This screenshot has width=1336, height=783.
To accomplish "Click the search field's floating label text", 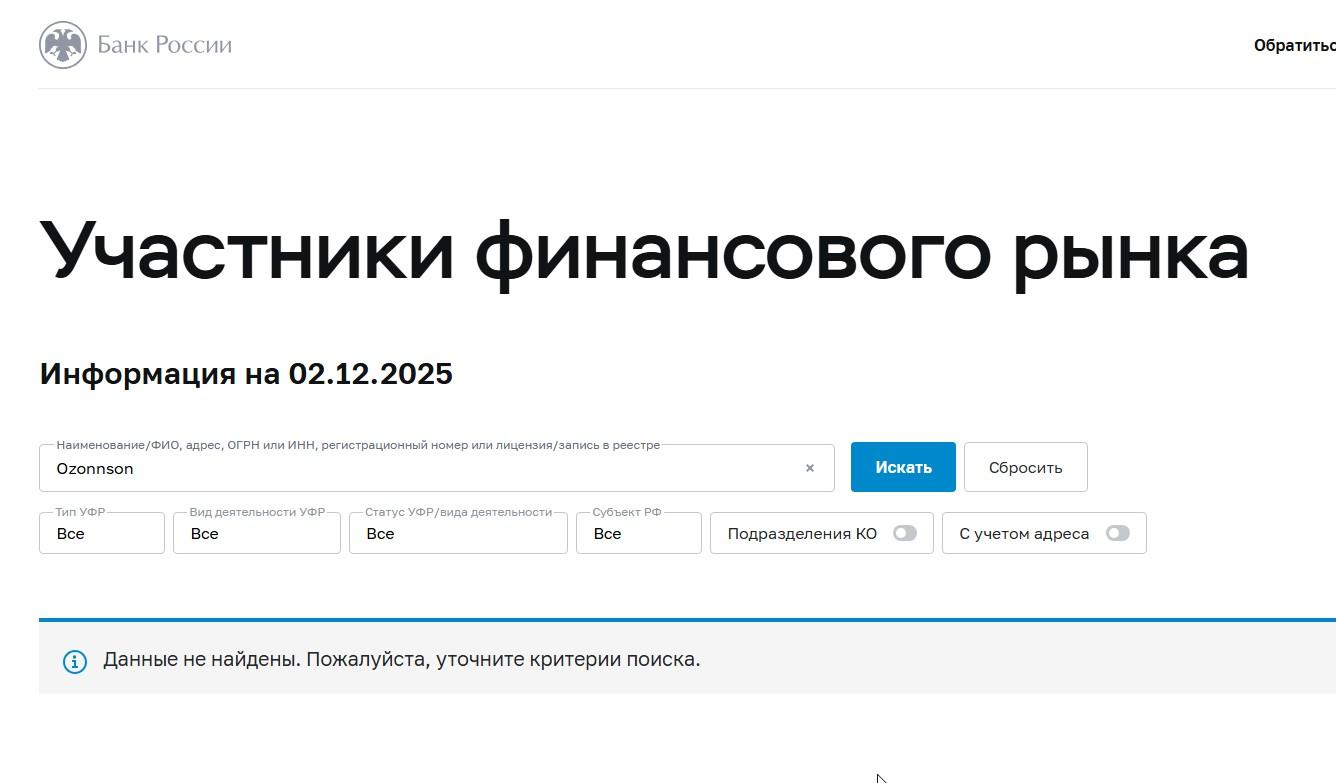I will (357, 445).
